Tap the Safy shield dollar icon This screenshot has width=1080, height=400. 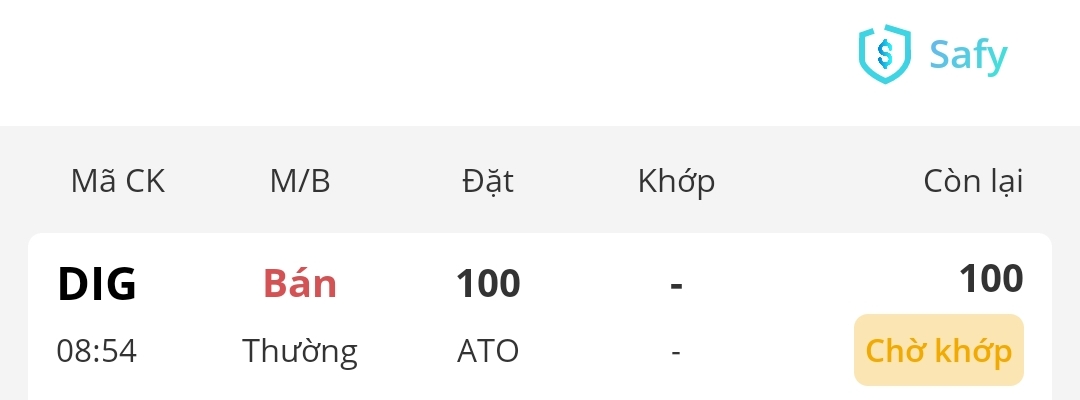[885, 54]
